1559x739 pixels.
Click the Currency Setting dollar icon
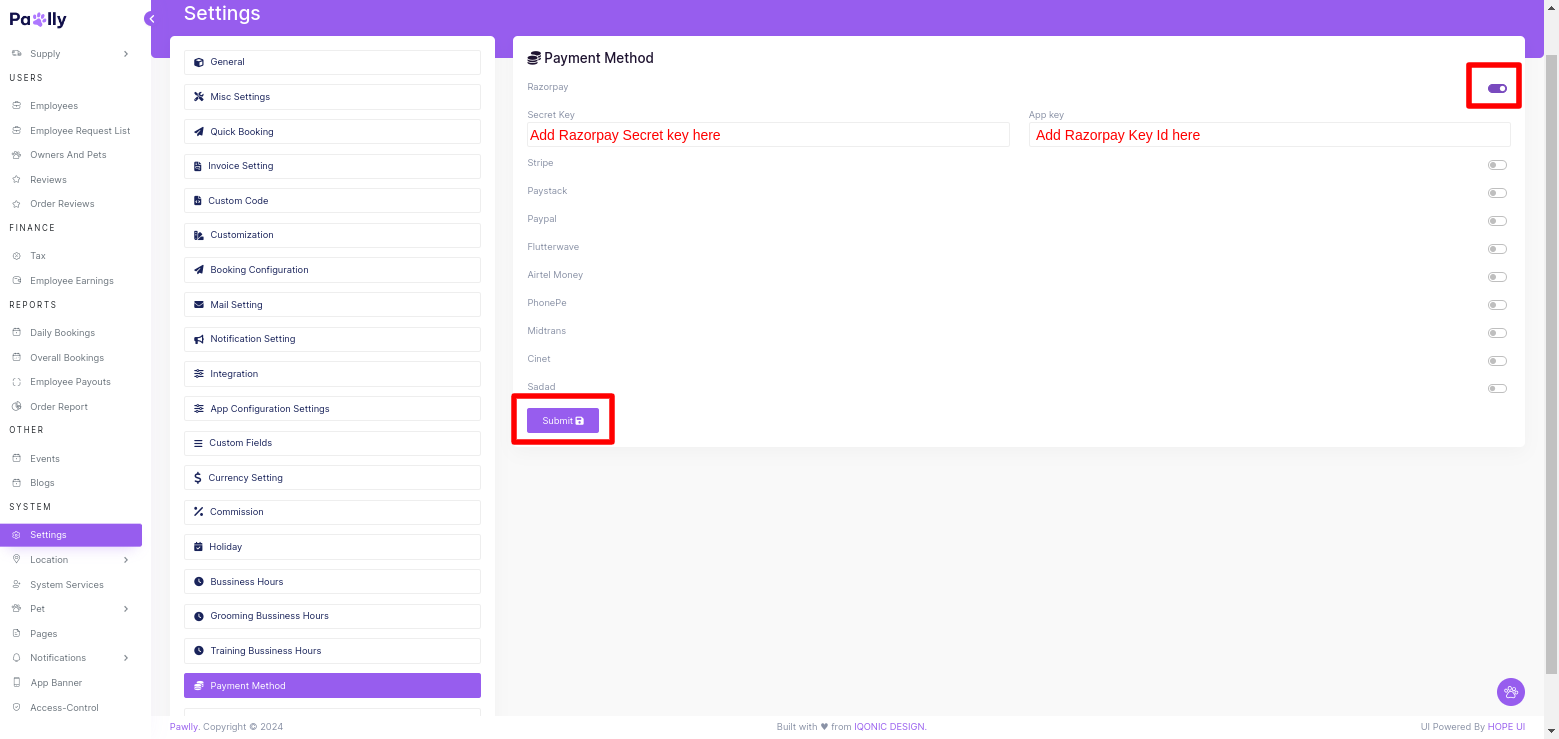[198, 478]
